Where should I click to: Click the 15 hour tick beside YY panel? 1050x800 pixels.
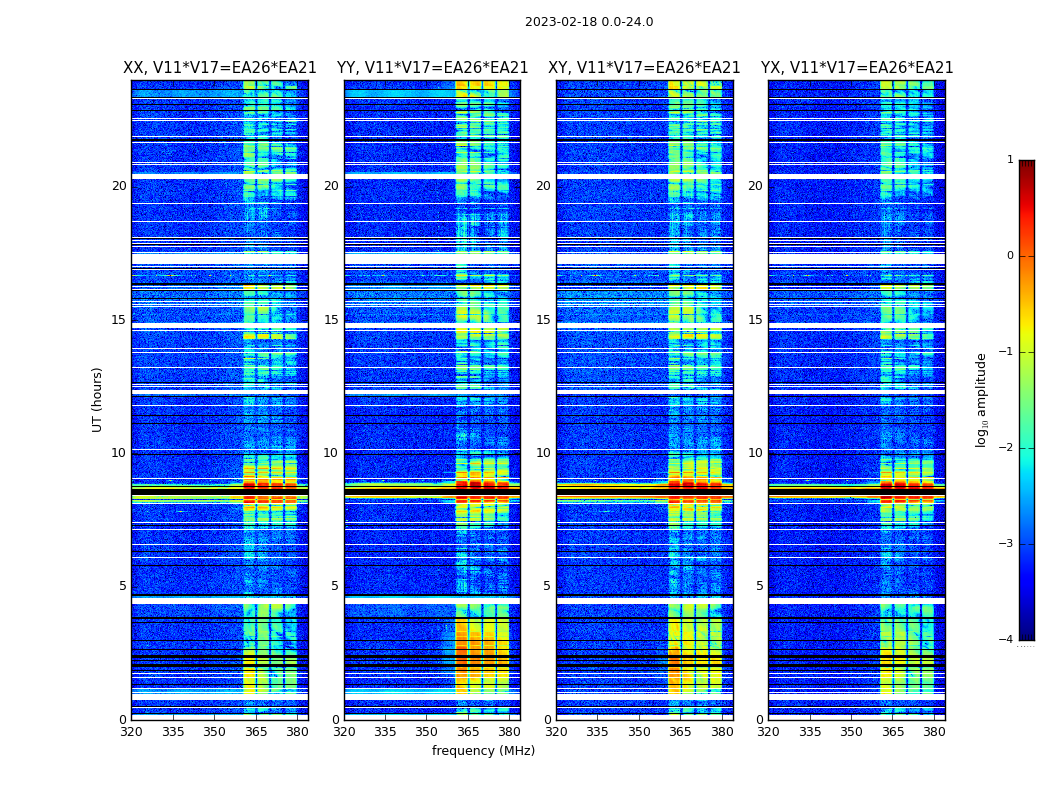[x=331, y=320]
